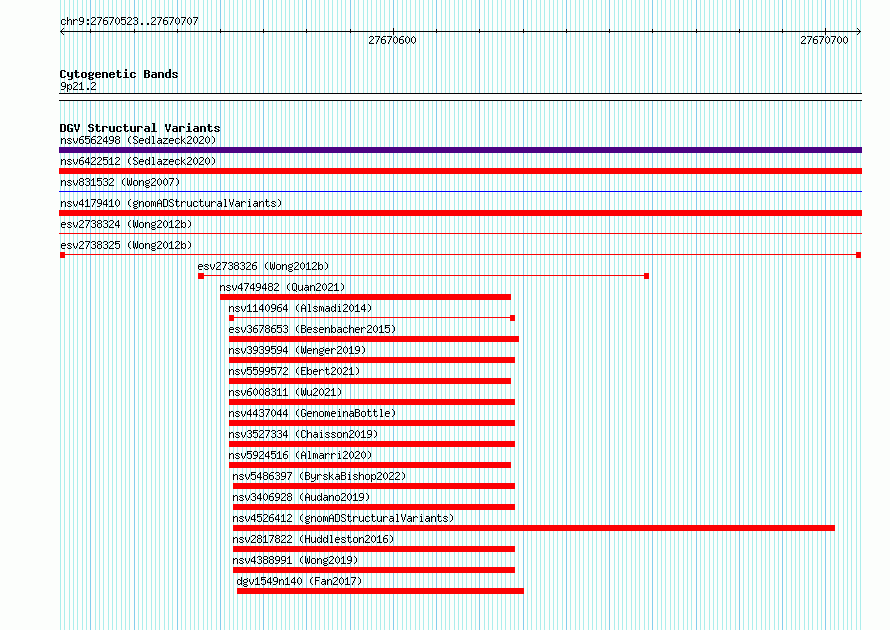Open nsv1140964 (Alsmadi2014) variant label
The image size is (890, 630).
[x=300, y=308]
